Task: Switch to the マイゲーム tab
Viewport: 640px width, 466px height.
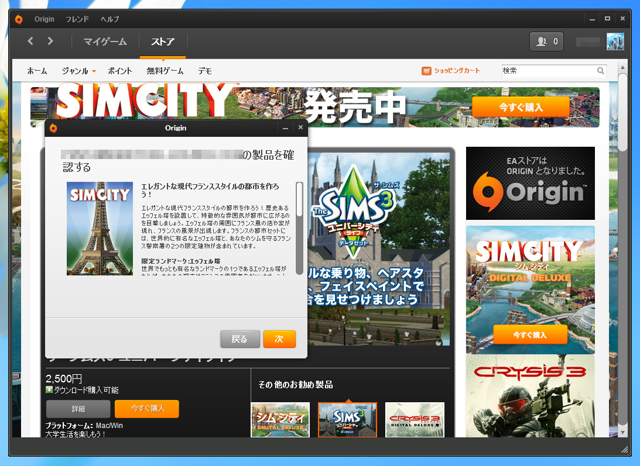Action: click(x=105, y=42)
